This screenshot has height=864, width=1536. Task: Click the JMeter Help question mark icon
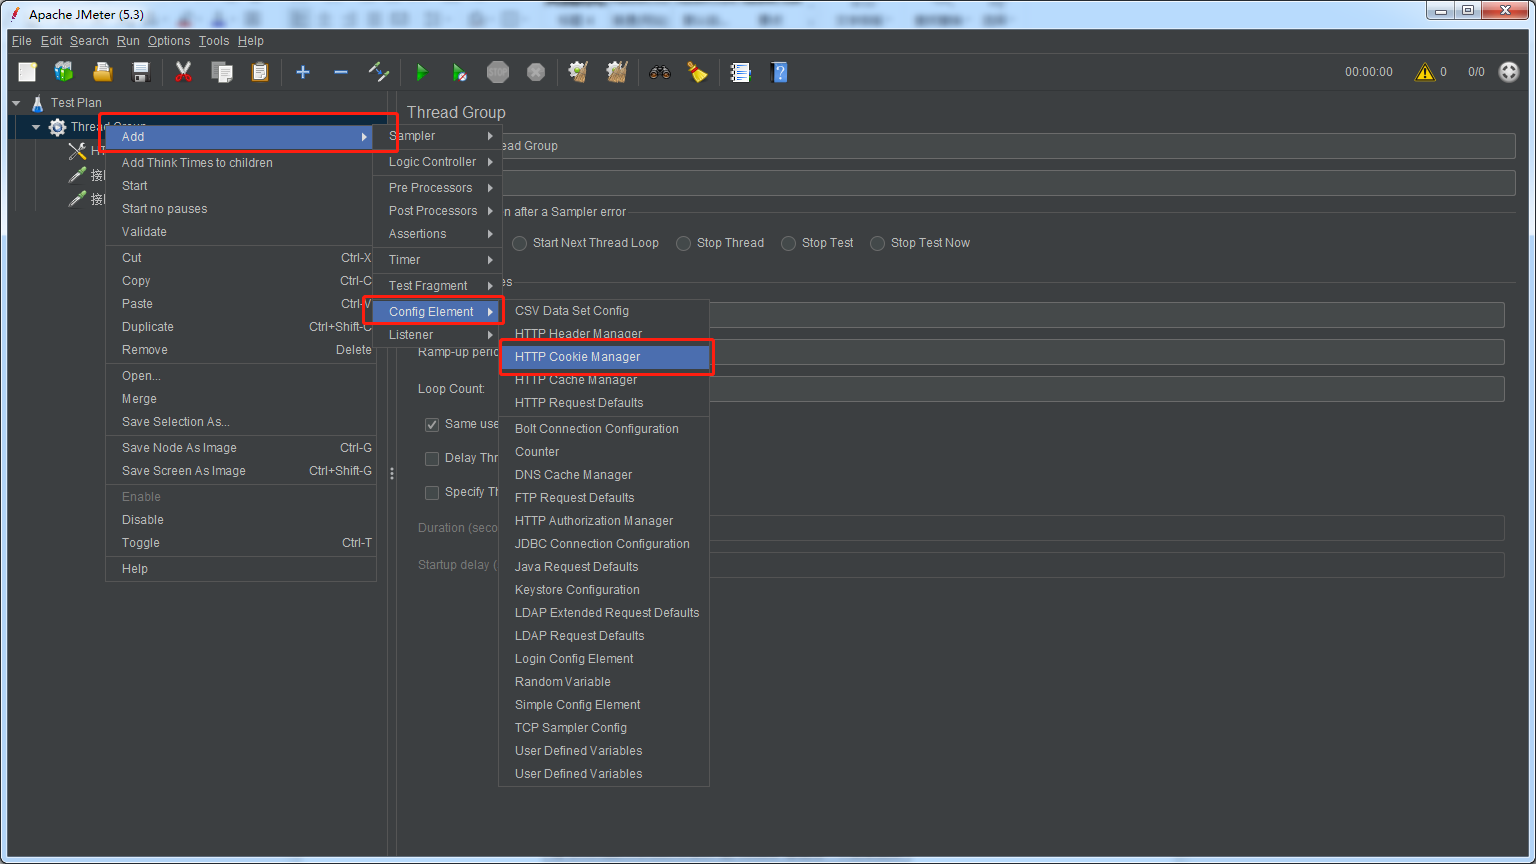point(779,71)
